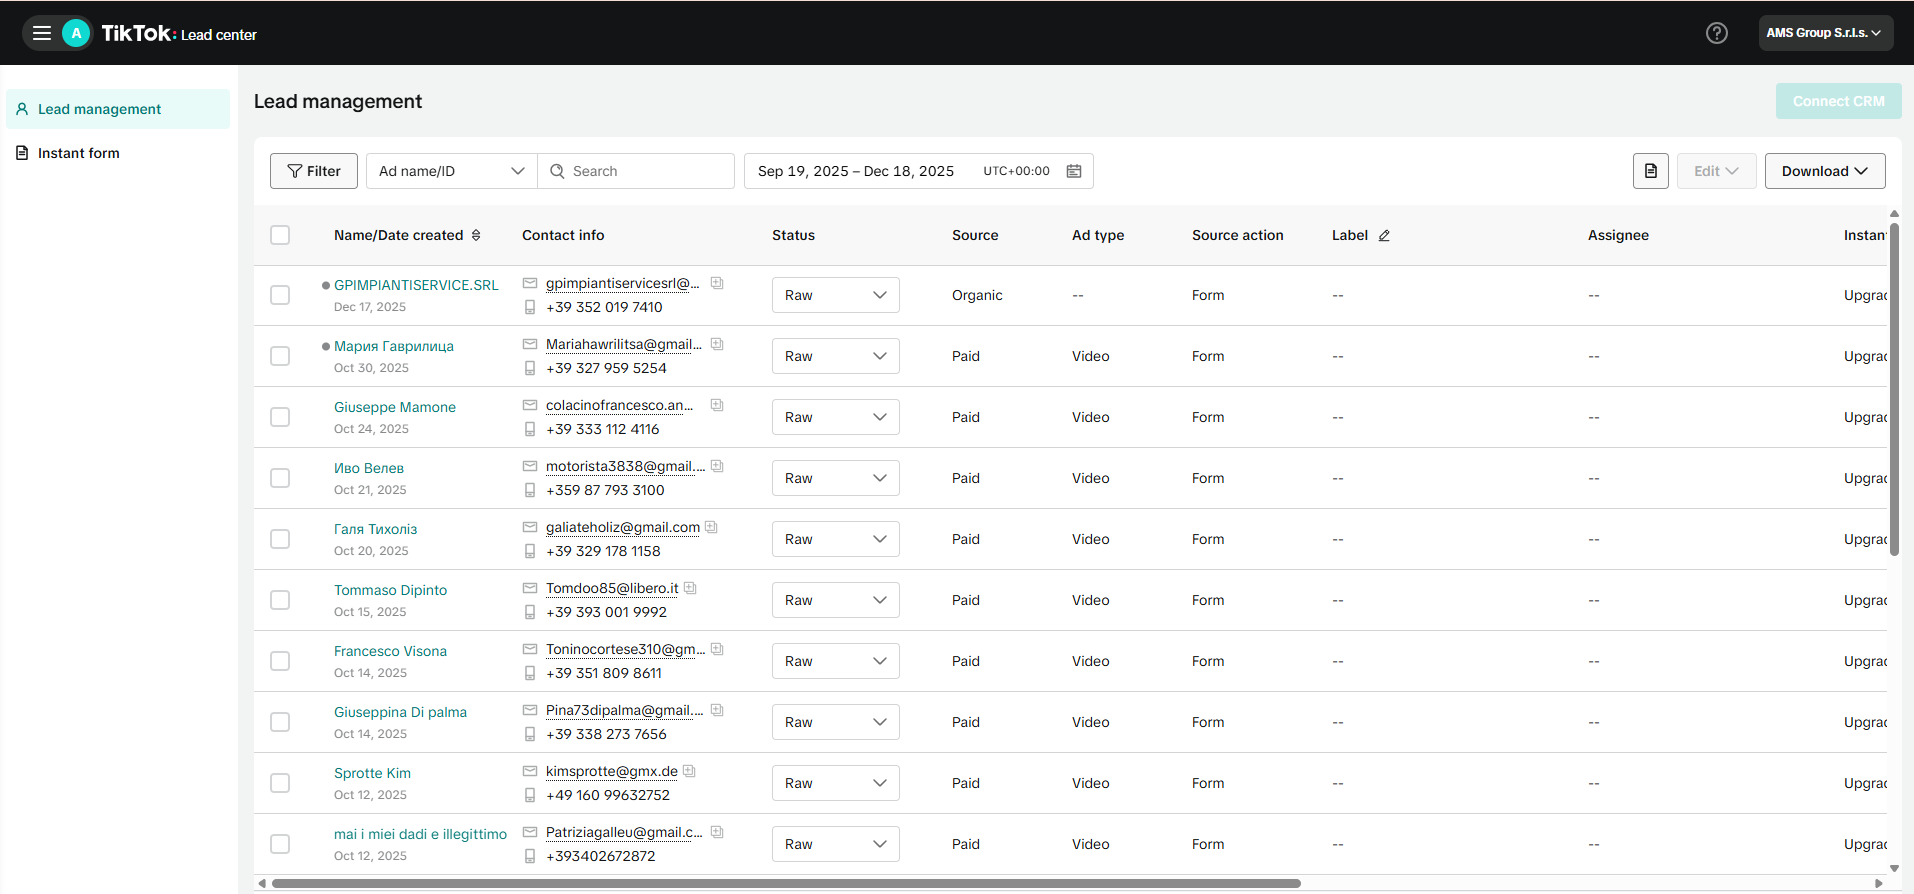This screenshot has height=894, width=1914.
Task: Focus the Search input field
Action: coord(636,171)
